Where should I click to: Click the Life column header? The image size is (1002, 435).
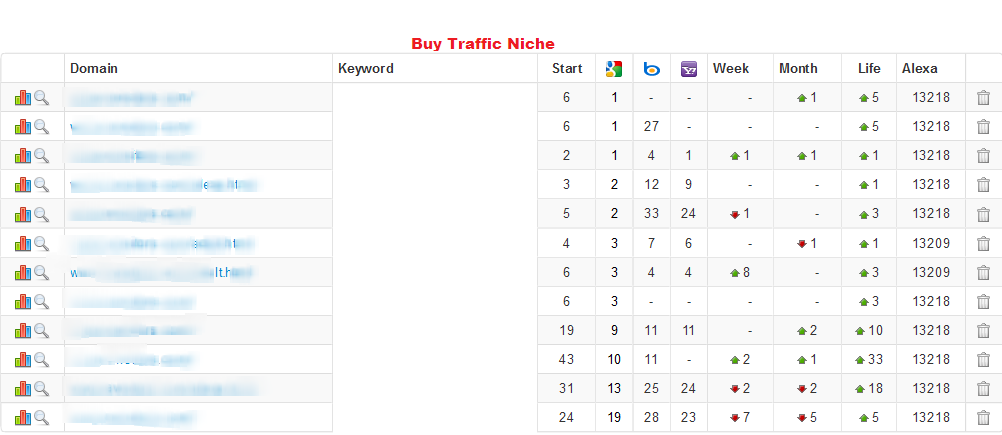pos(869,68)
